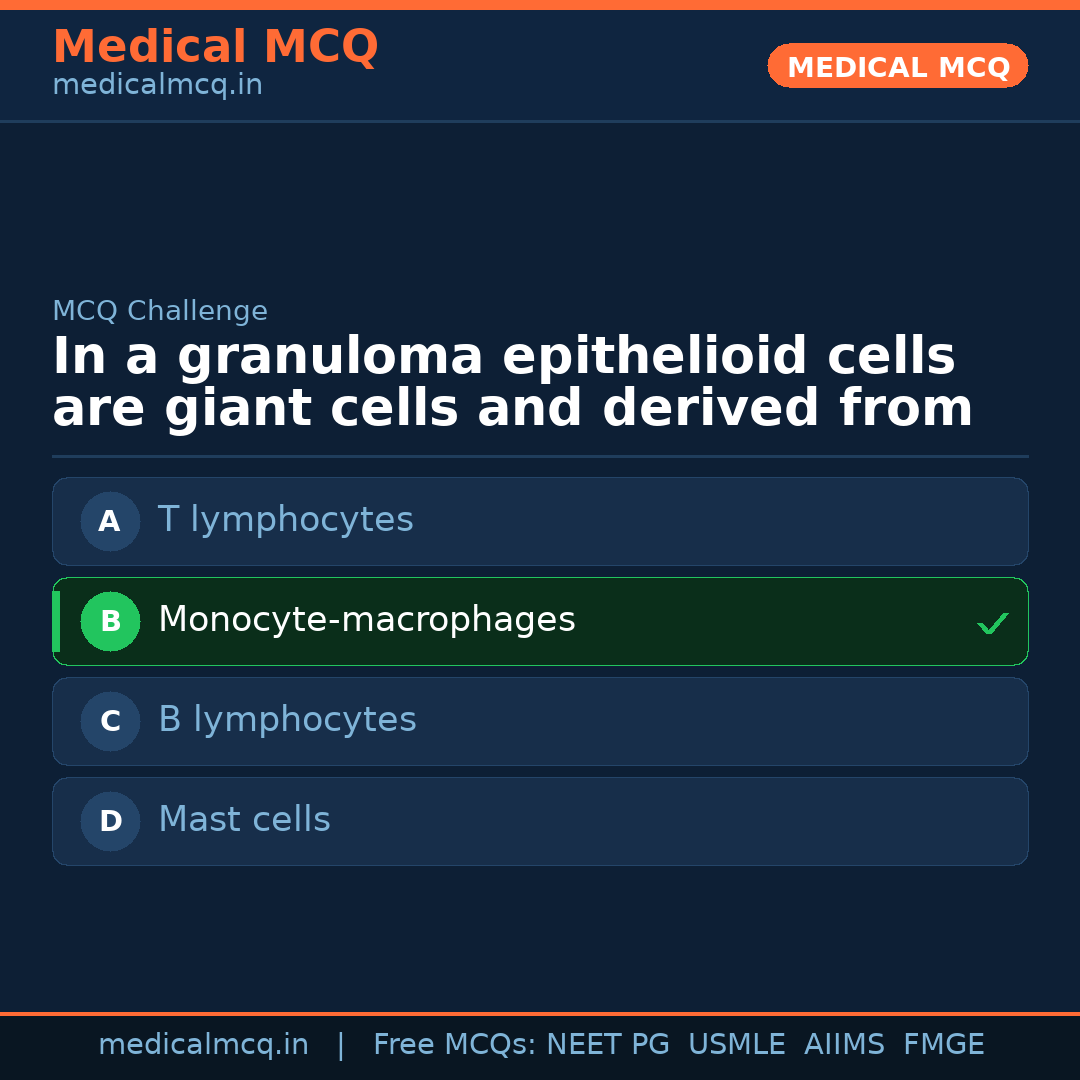
Task: Click the green accent bar on option B
Action: 56,621
